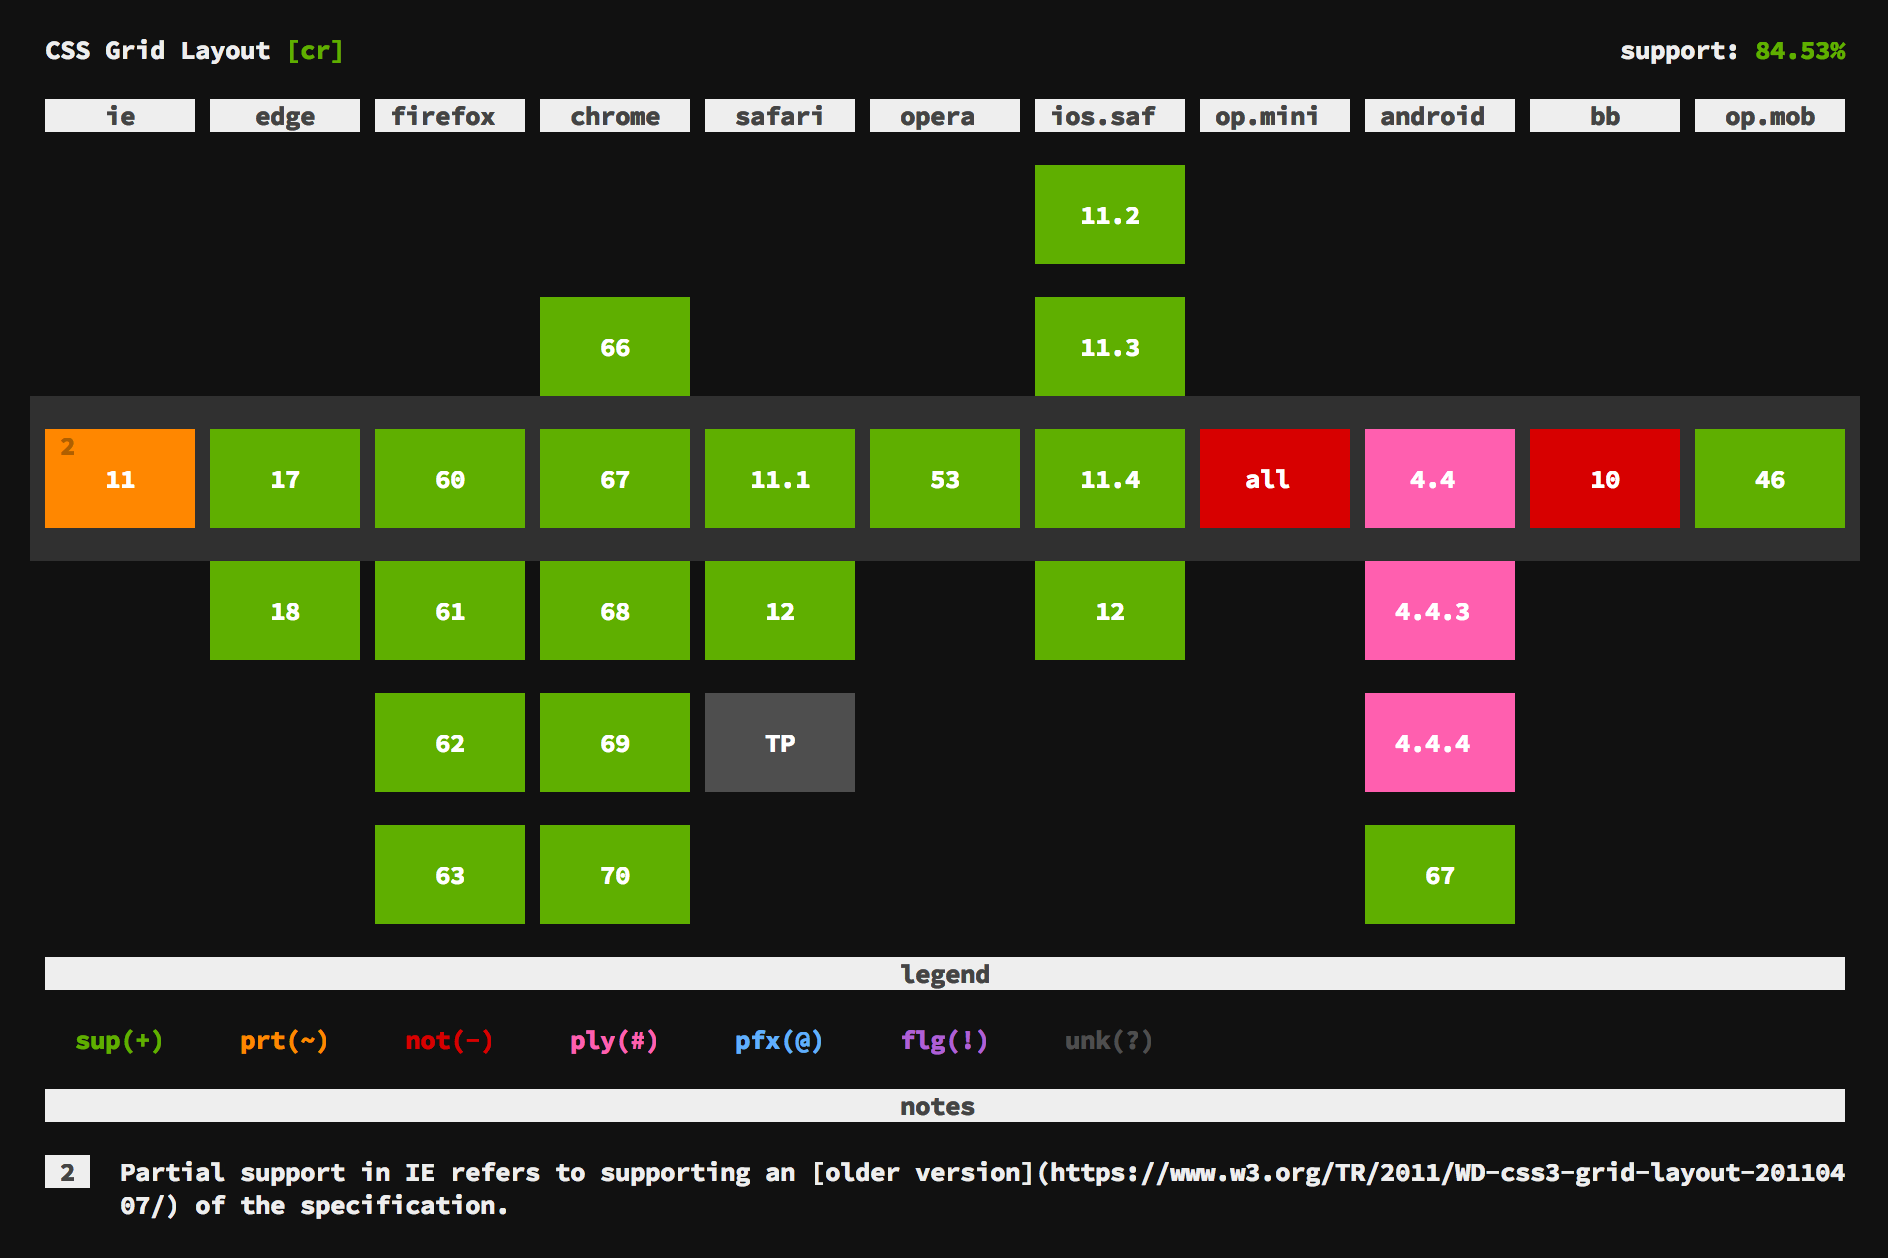Click the ie browser column header
The height and width of the screenshot is (1258, 1888).
tap(120, 116)
